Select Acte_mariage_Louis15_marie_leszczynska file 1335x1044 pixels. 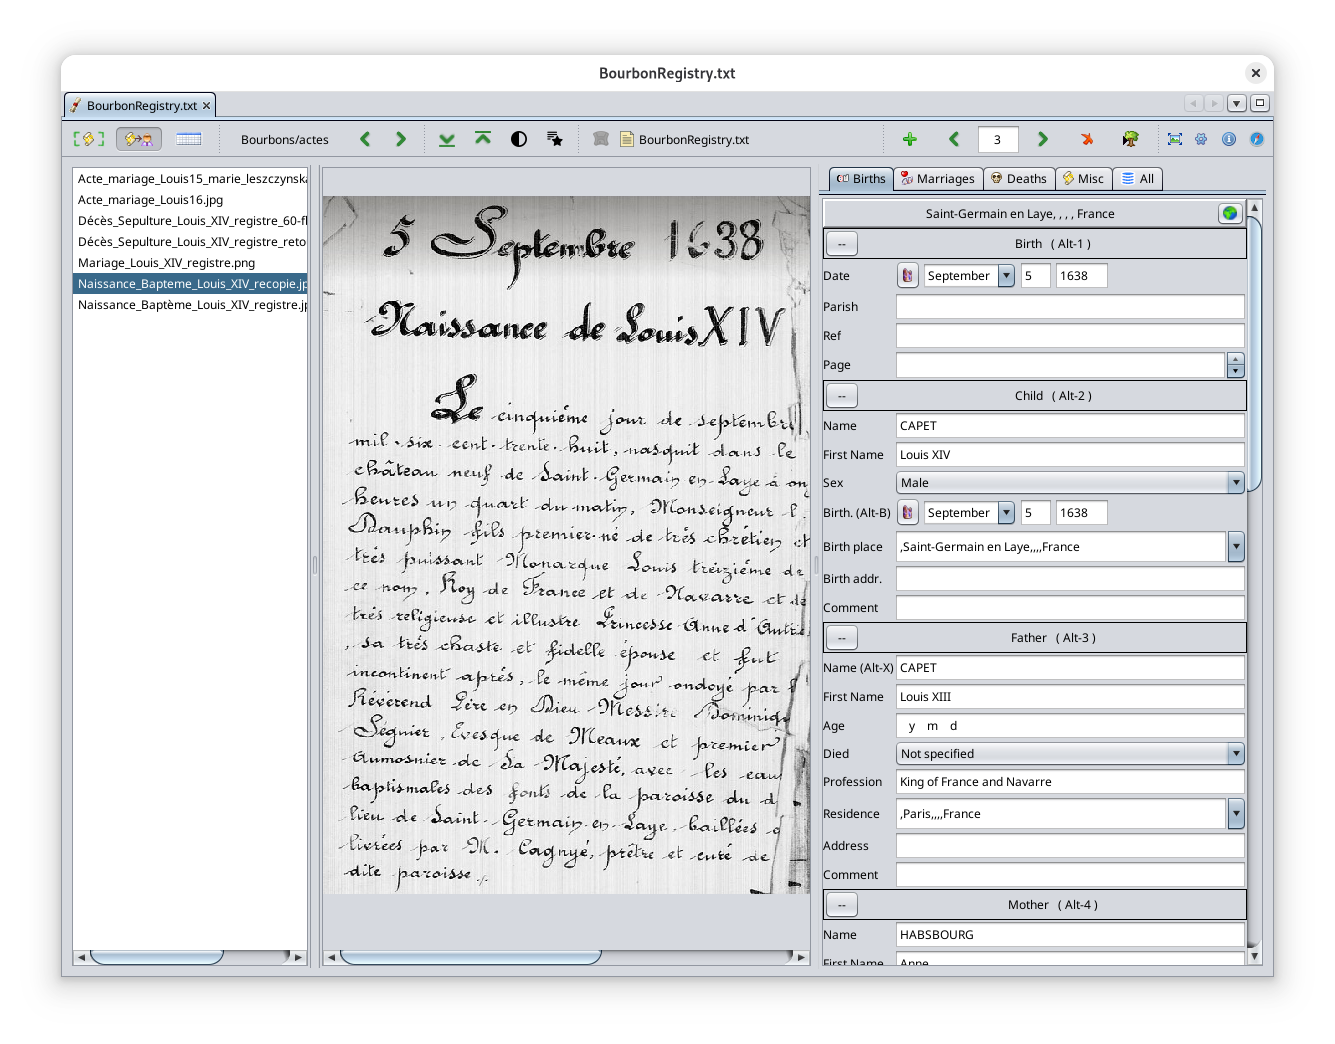190,179
